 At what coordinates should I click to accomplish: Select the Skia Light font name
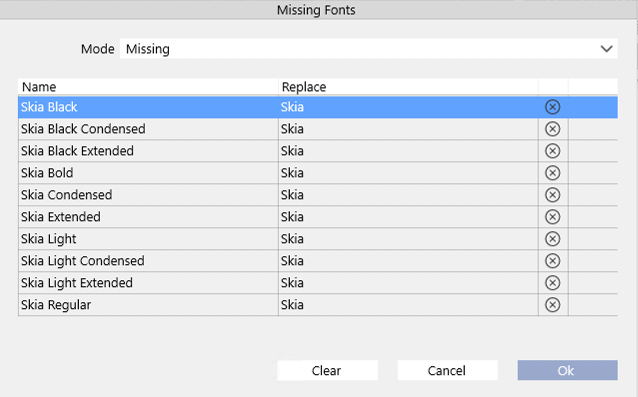coord(48,239)
